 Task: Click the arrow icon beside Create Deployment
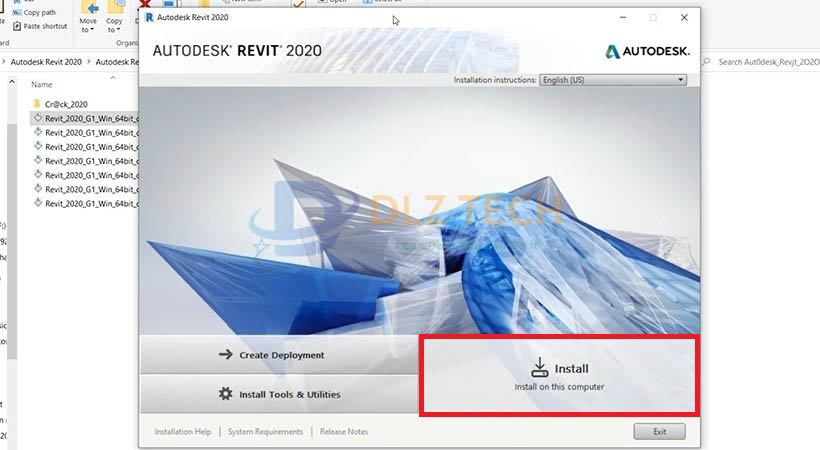(225, 355)
